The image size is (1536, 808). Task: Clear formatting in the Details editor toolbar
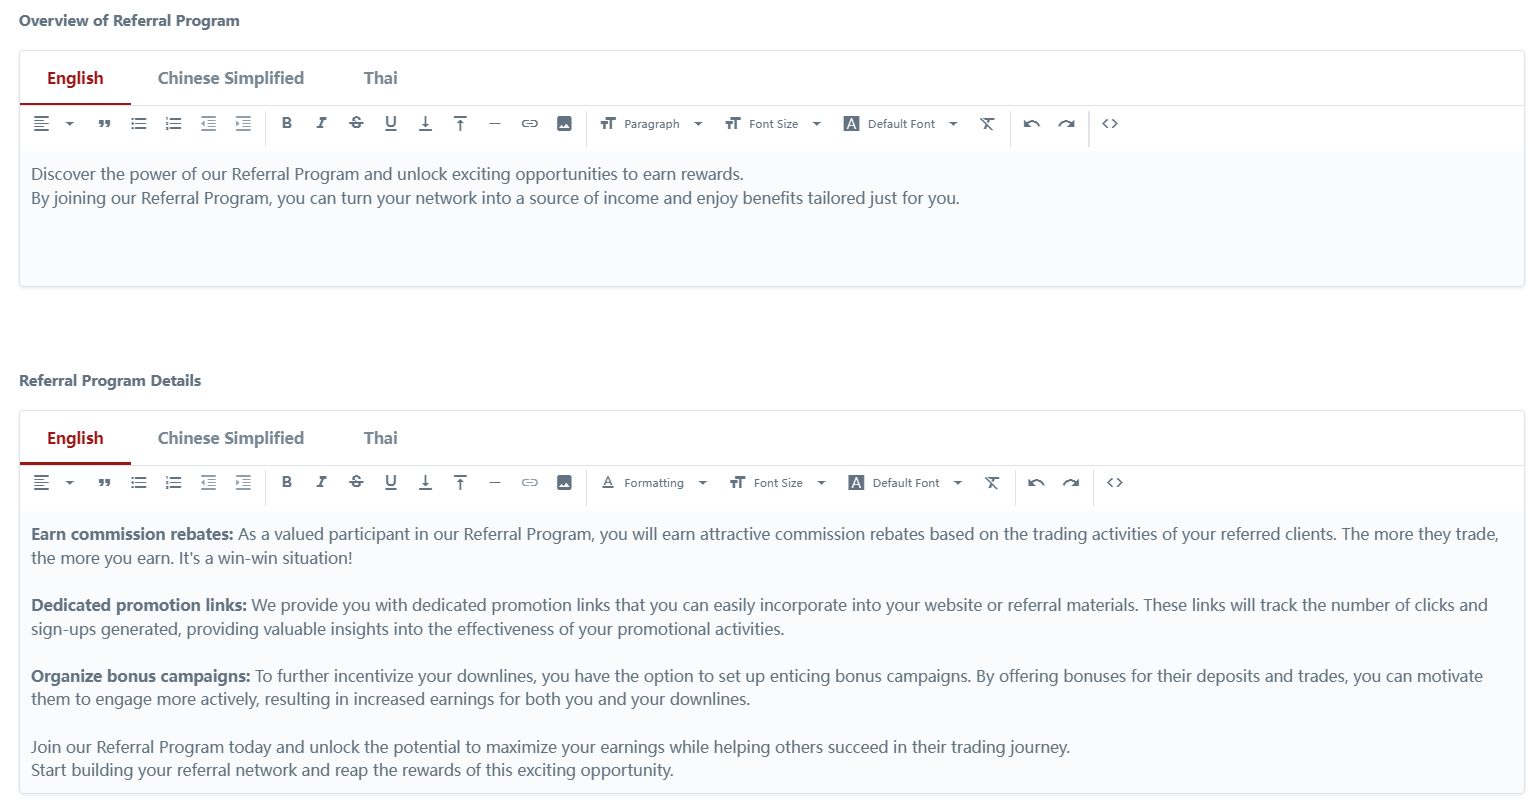click(992, 483)
